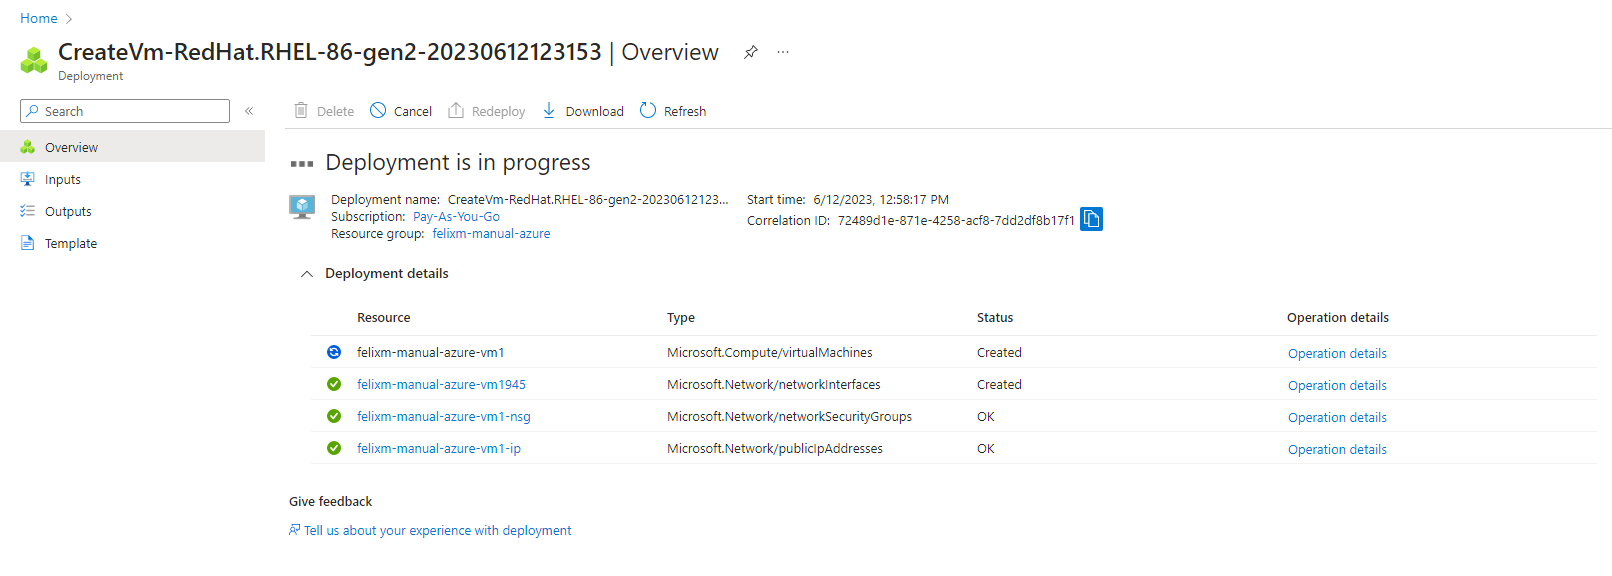The image size is (1612, 576).
Task: Collapse the Deployment details section
Action: click(x=307, y=274)
